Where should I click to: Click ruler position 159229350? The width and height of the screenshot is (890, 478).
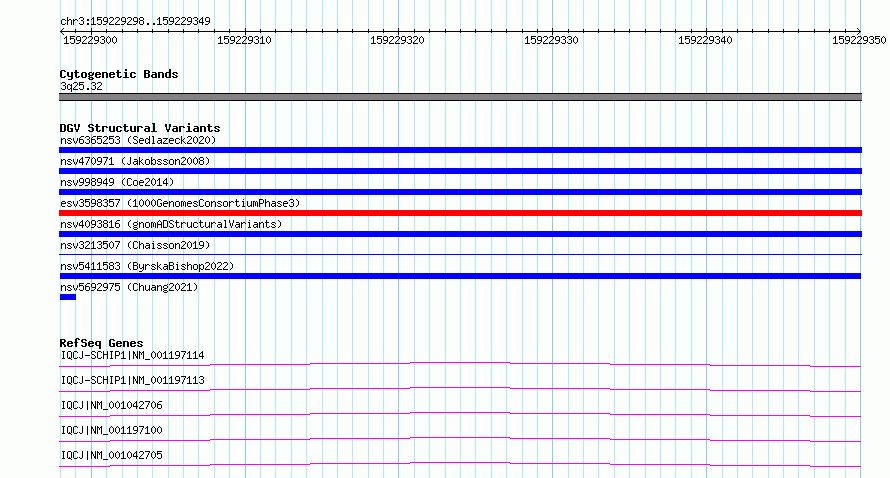859,40
